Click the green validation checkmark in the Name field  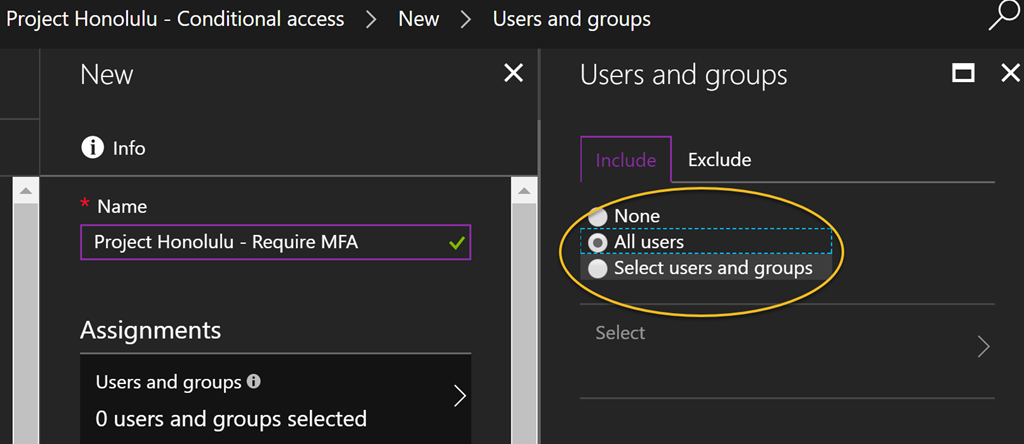pos(456,243)
